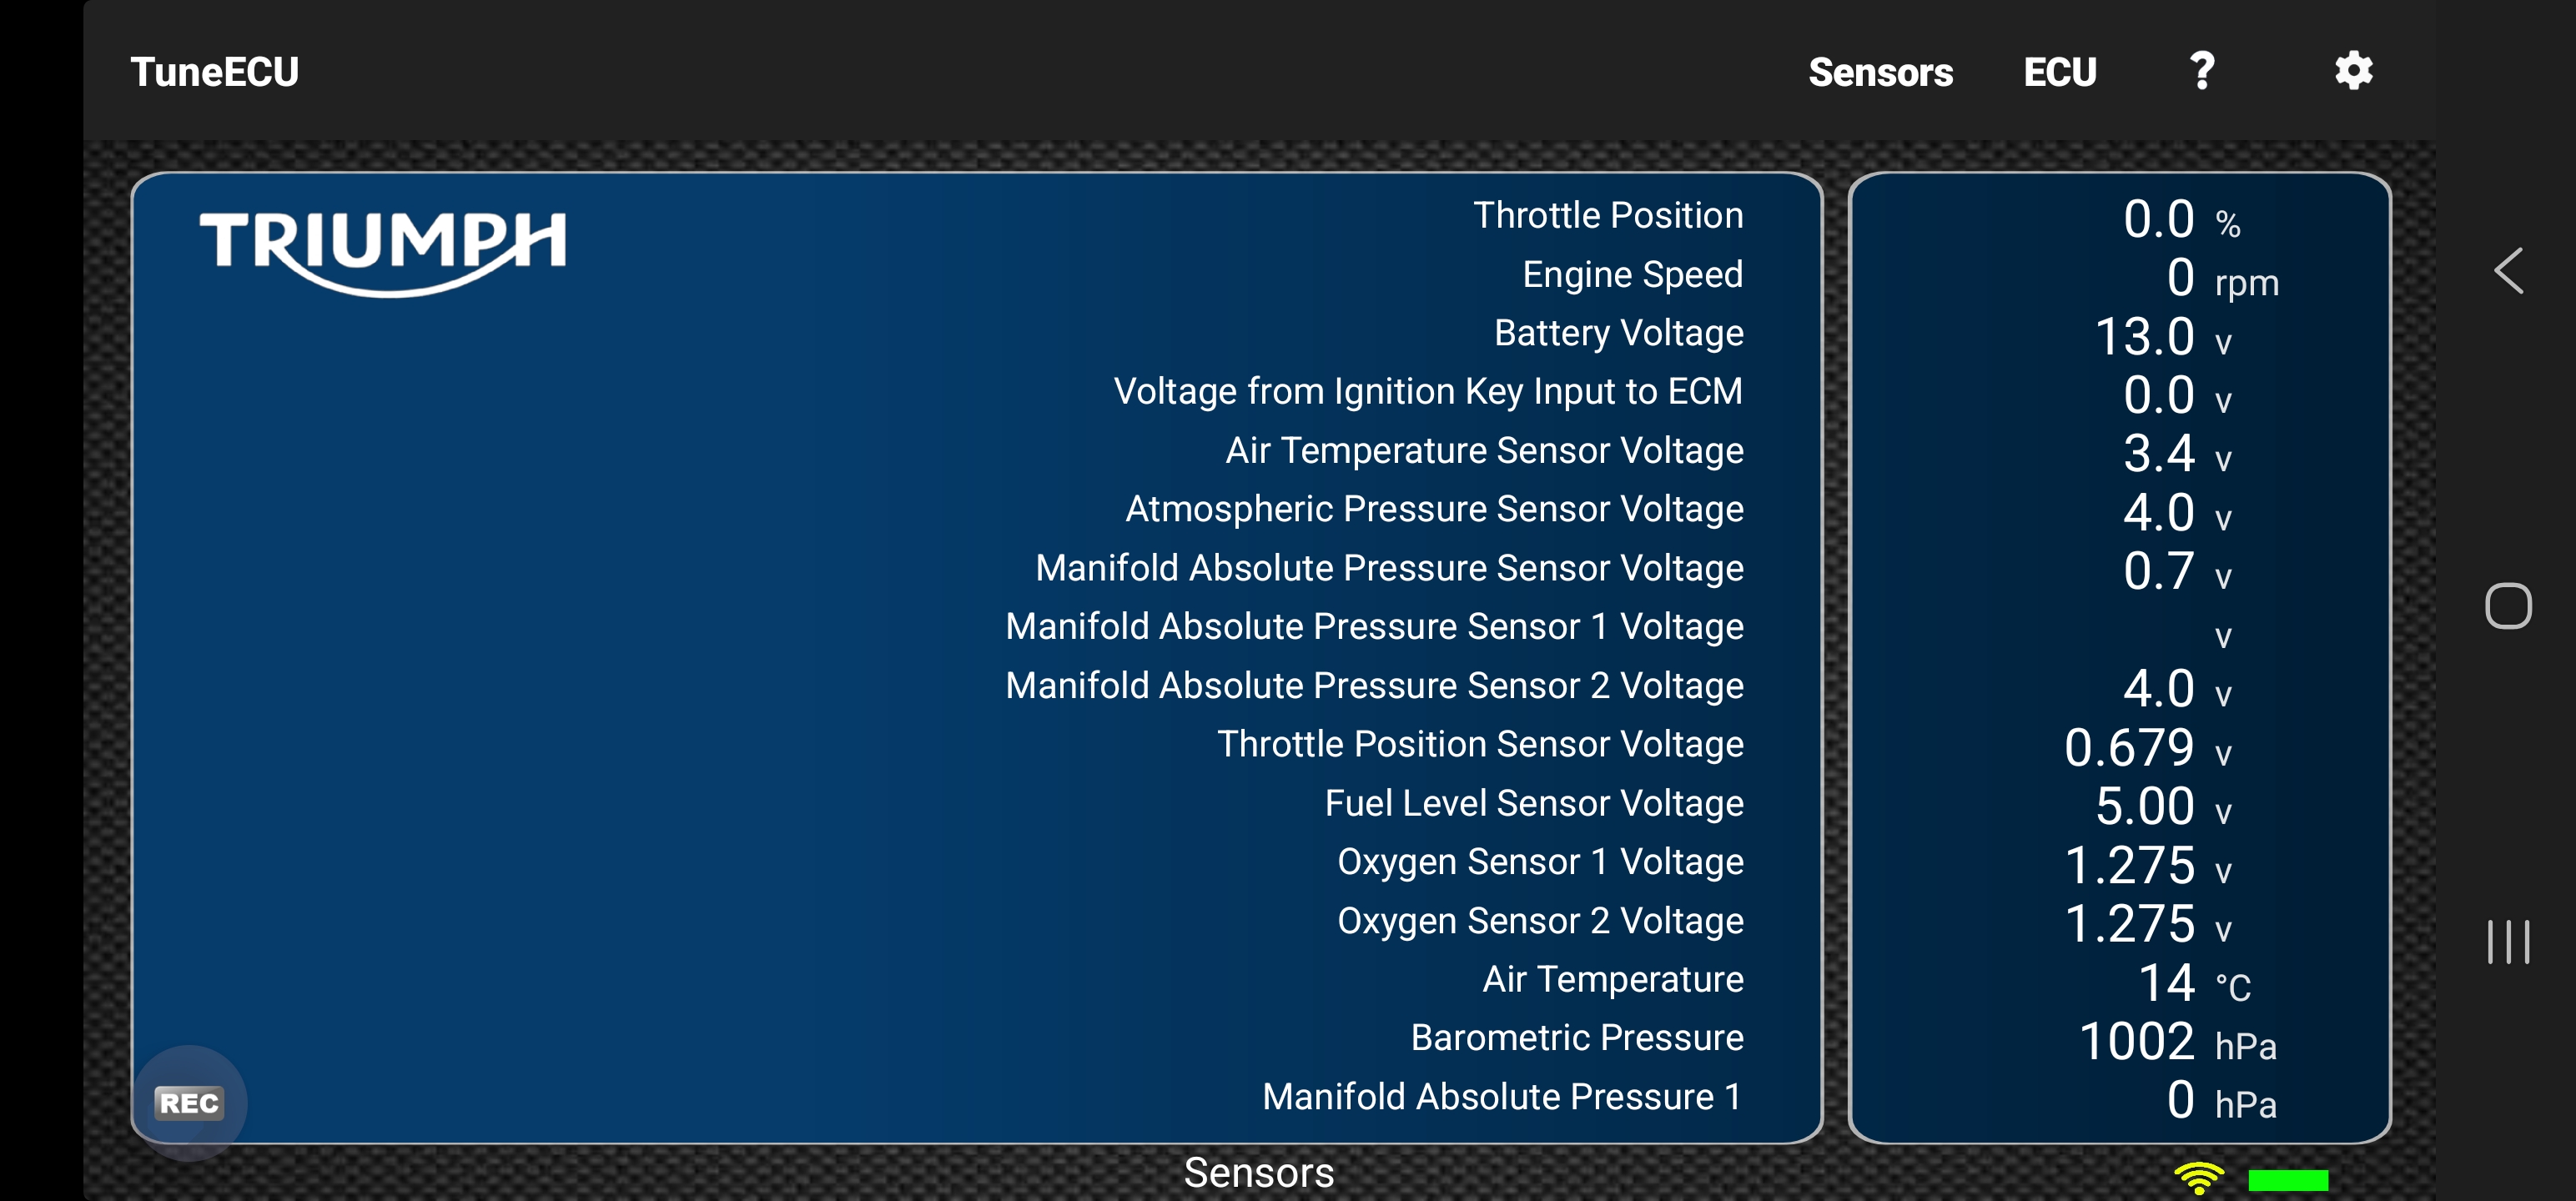The width and height of the screenshot is (2576, 1201).
Task: Select the Battery Voltage sensor label
Action: click(1618, 333)
